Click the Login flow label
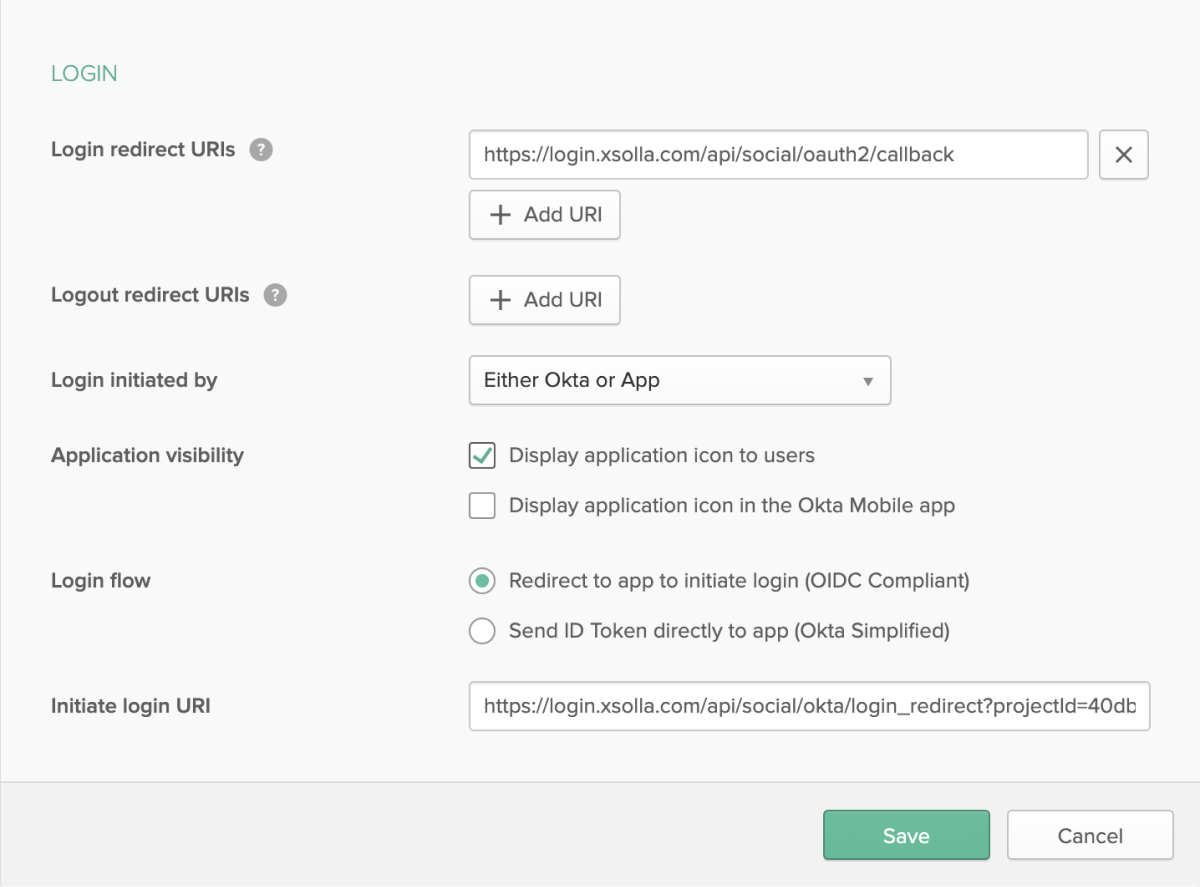Viewport: 1200px width, 887px height. (101, 581)
